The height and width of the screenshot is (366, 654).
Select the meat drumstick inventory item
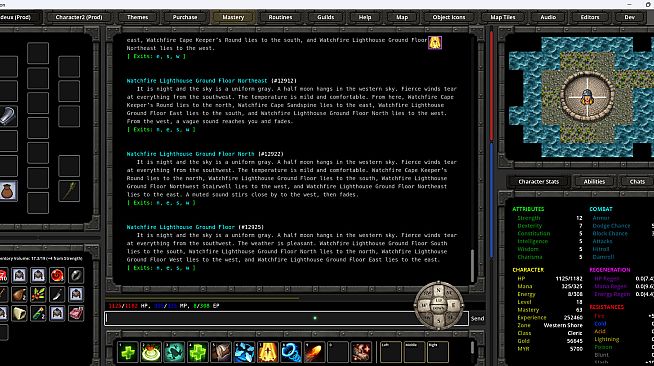[x=19, y=294]
